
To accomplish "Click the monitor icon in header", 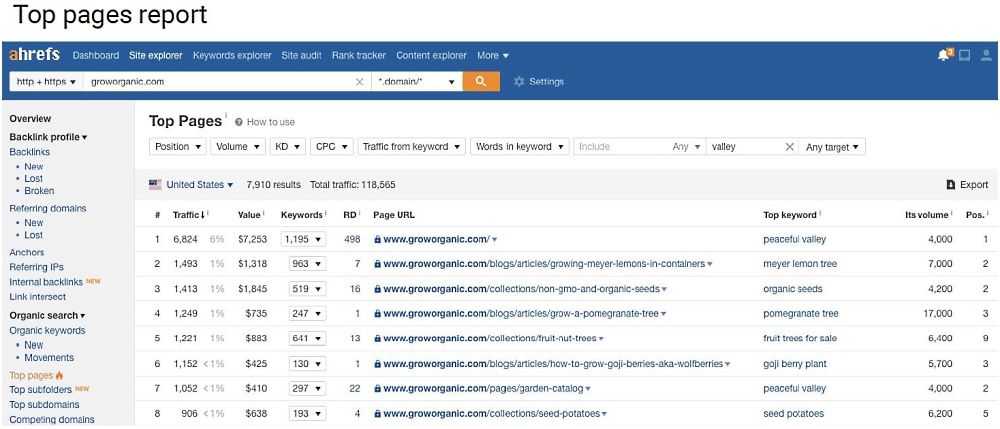I will (x=965, y=55).
